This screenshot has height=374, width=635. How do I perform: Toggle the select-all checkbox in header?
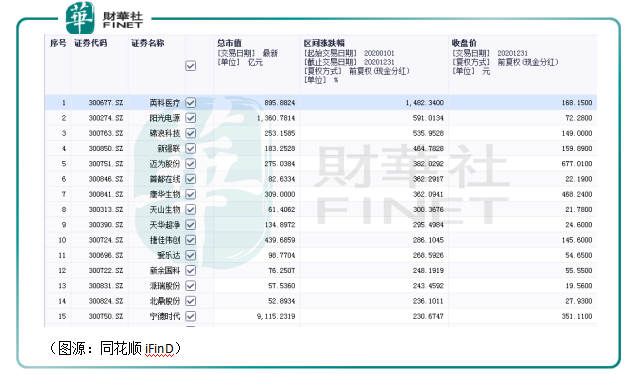pos(190,66)
